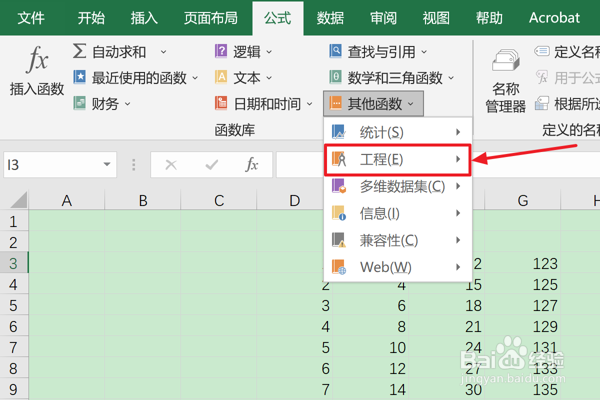600x400 pixels.
Task: Click the formula bar fx button
Action: pos(252,164)
